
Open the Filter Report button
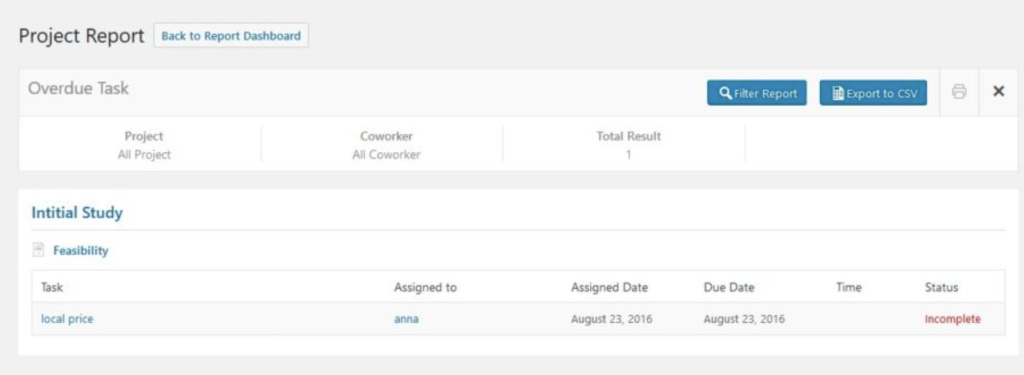[757, 93]
